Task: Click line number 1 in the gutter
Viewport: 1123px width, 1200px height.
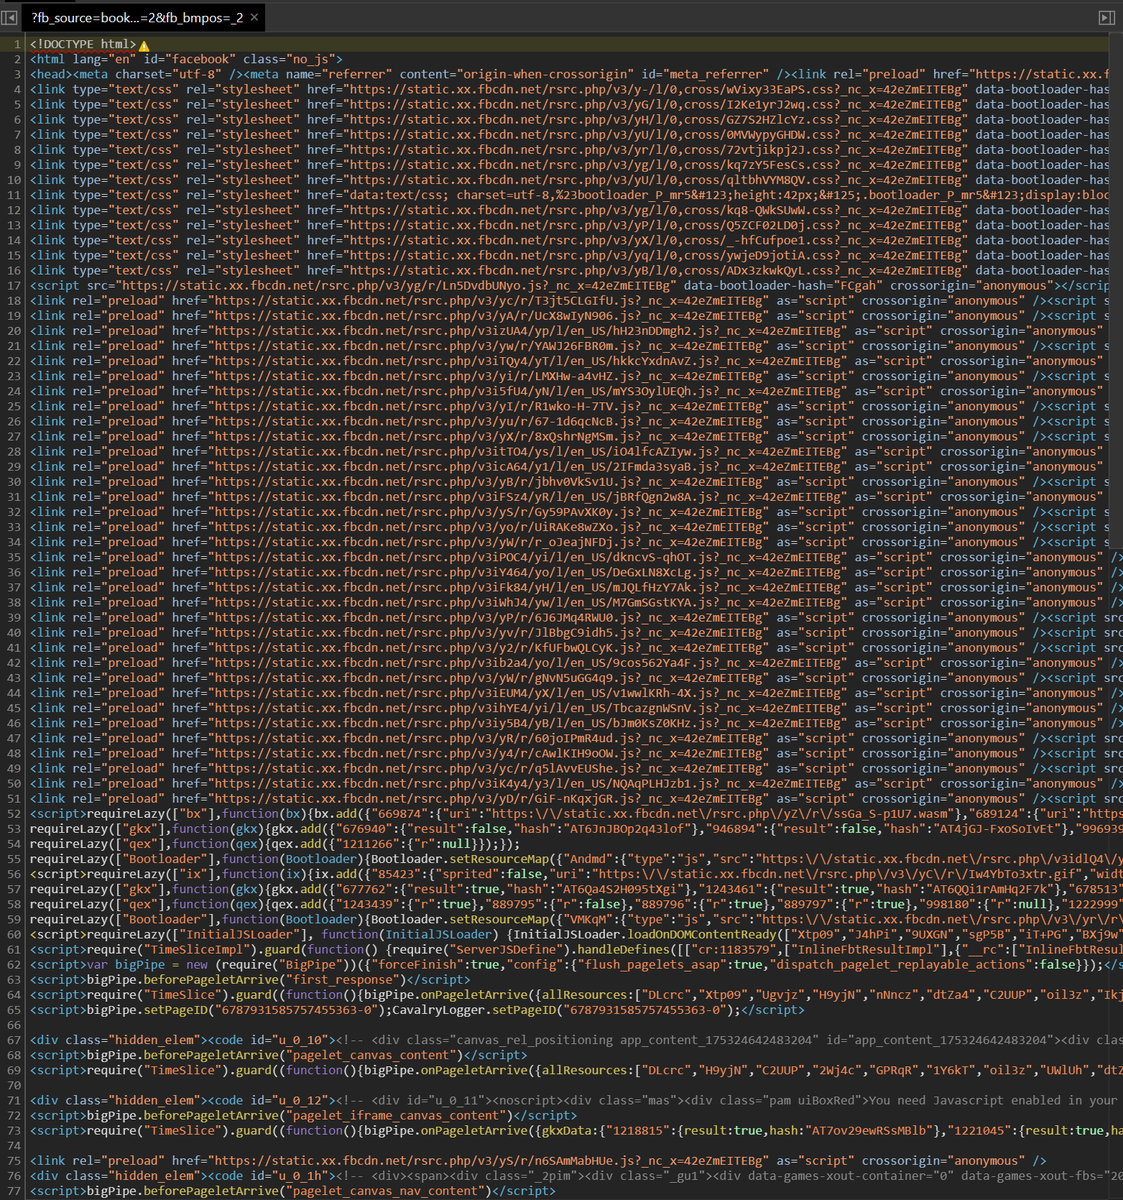Action: pos(17,44)
